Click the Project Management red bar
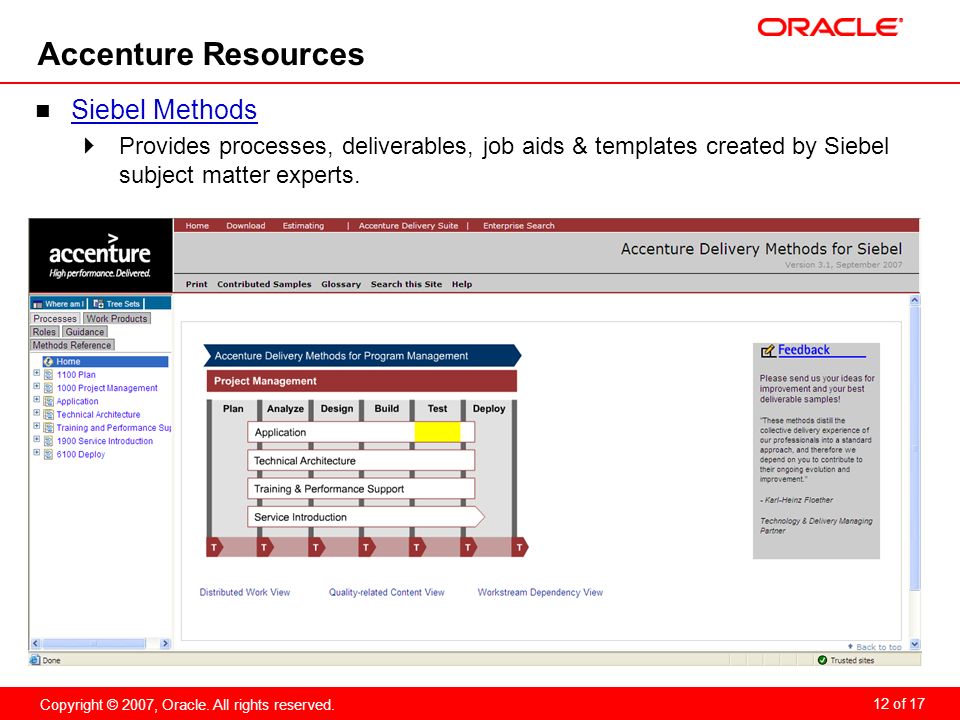 click(x=362, y=381)
